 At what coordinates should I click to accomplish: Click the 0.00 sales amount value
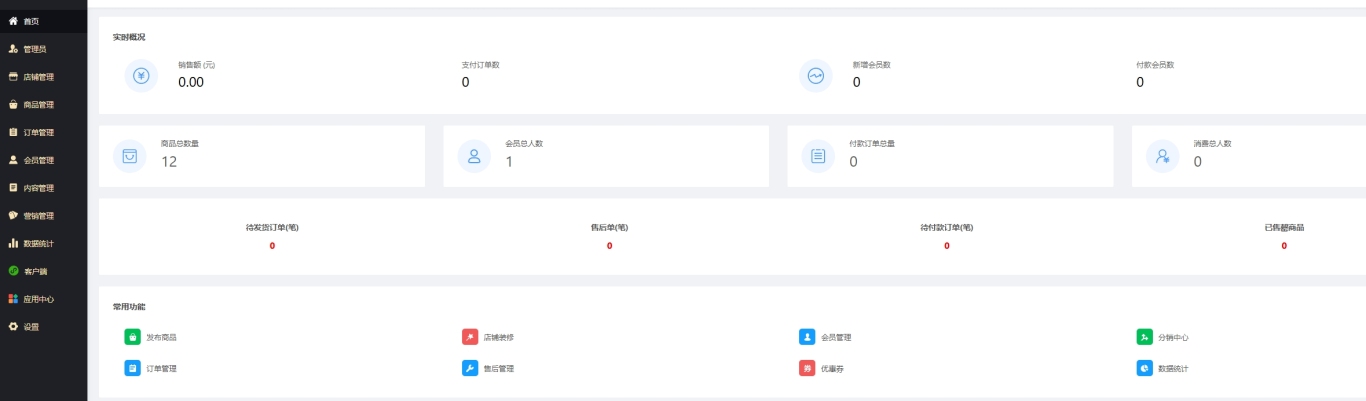coord(191,82)
